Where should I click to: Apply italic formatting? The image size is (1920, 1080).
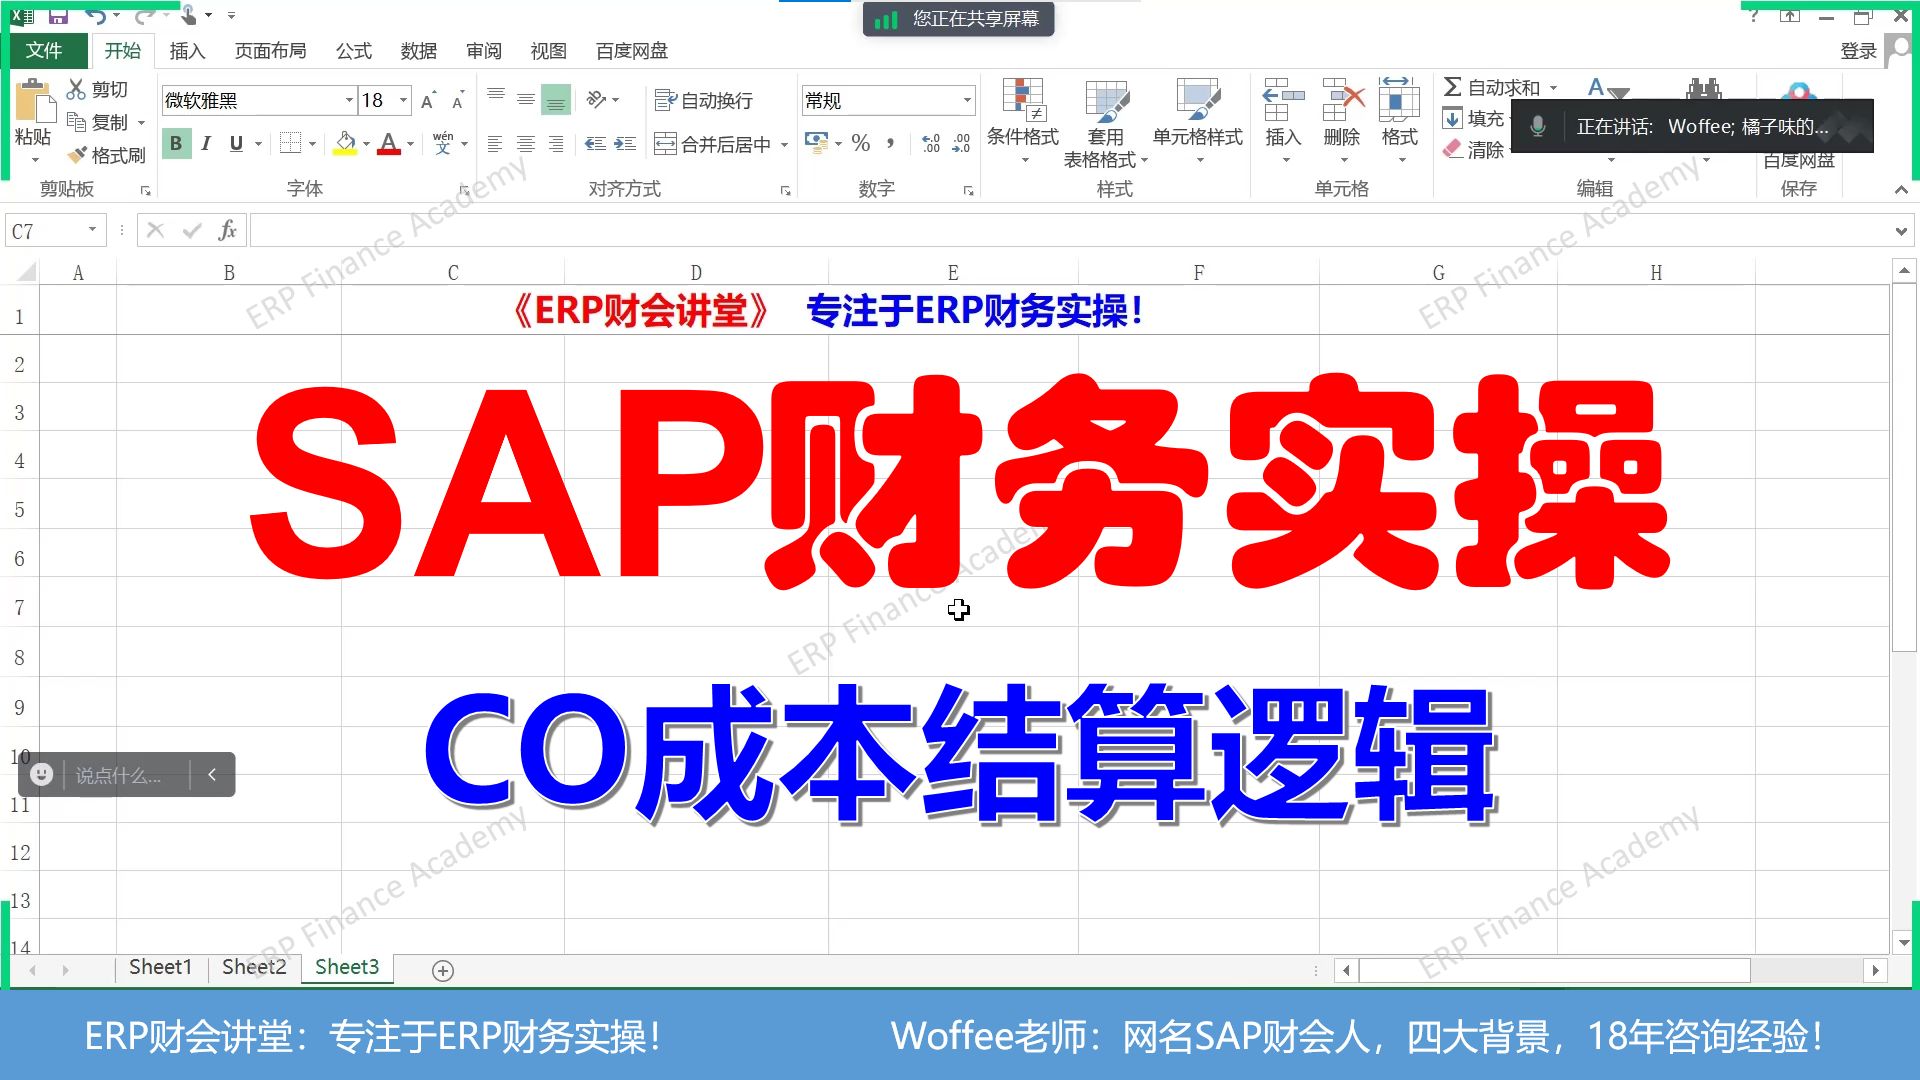206,144
